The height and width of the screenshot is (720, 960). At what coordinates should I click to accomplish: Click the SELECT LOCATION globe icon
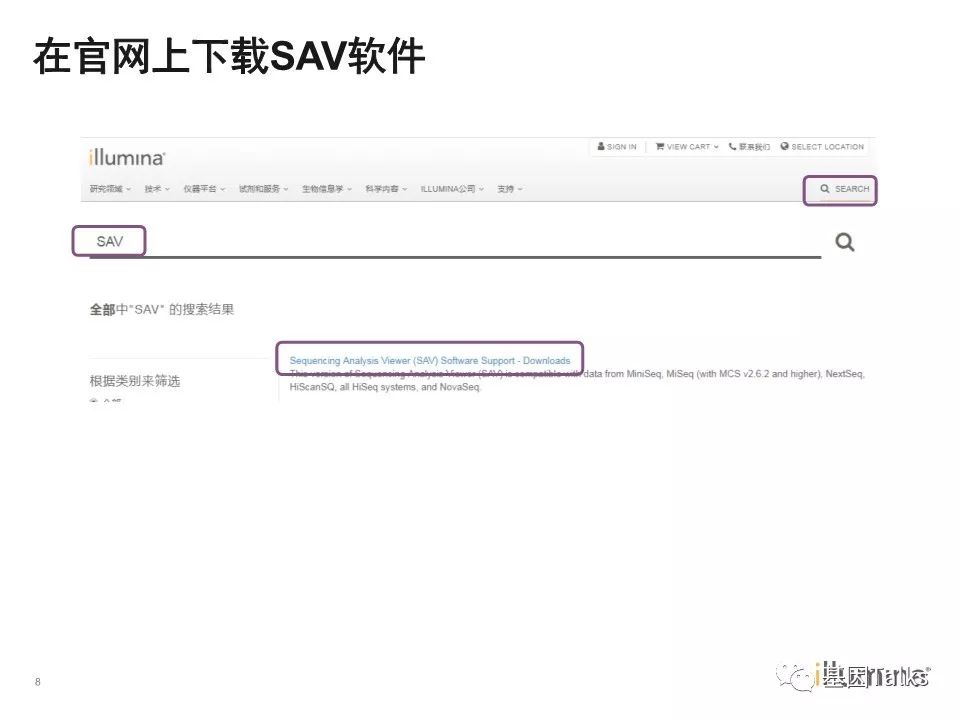click(785, 147)
